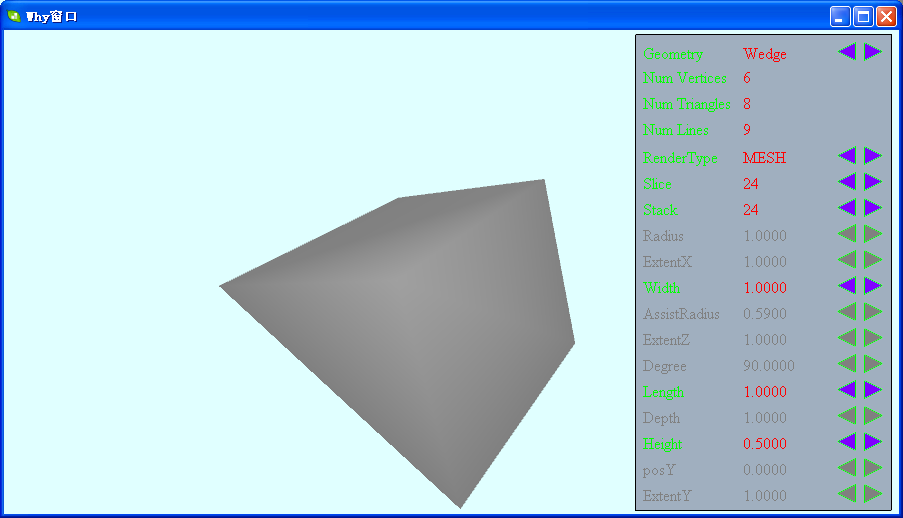The image size is (903, 518).
Task: Decrease Stack with the left arrow
Action: (x=847, y=208)
